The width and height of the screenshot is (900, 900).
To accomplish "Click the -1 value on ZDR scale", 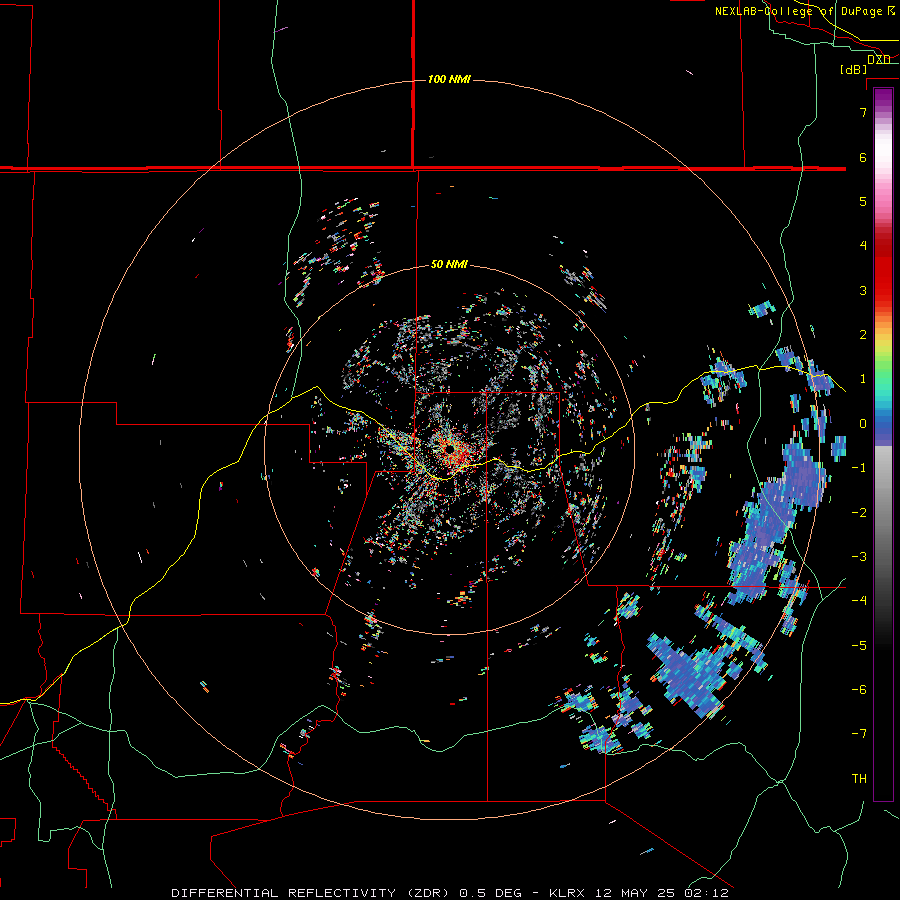I will tap(859, 468).
